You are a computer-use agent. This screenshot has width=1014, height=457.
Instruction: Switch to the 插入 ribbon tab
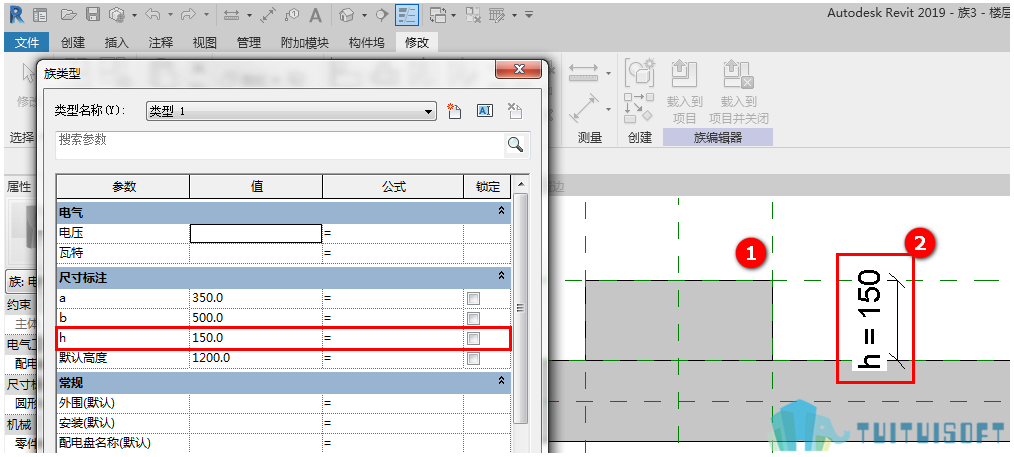pyautogui.click(x=117, y=43)
